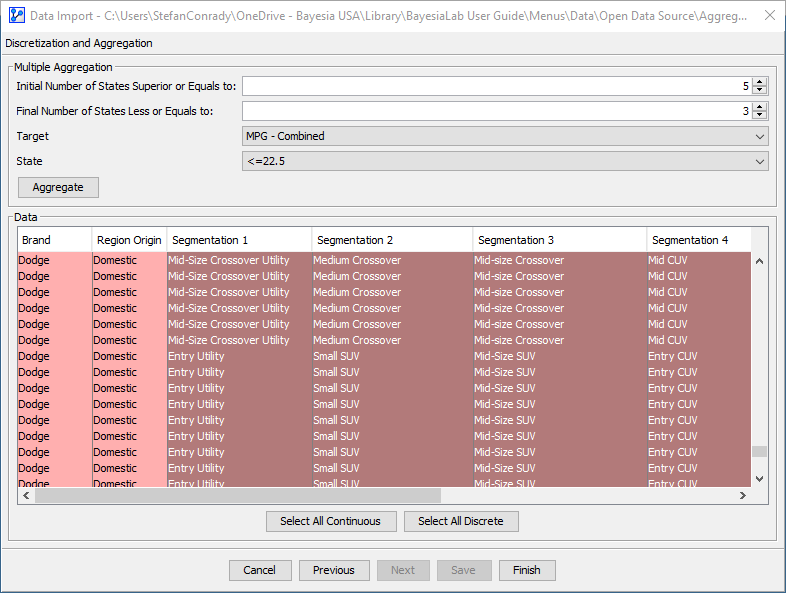Viewport: 786px width, 593px height.
Task: Click the Initial Number of States input field
Action: [x=497, y=86]
